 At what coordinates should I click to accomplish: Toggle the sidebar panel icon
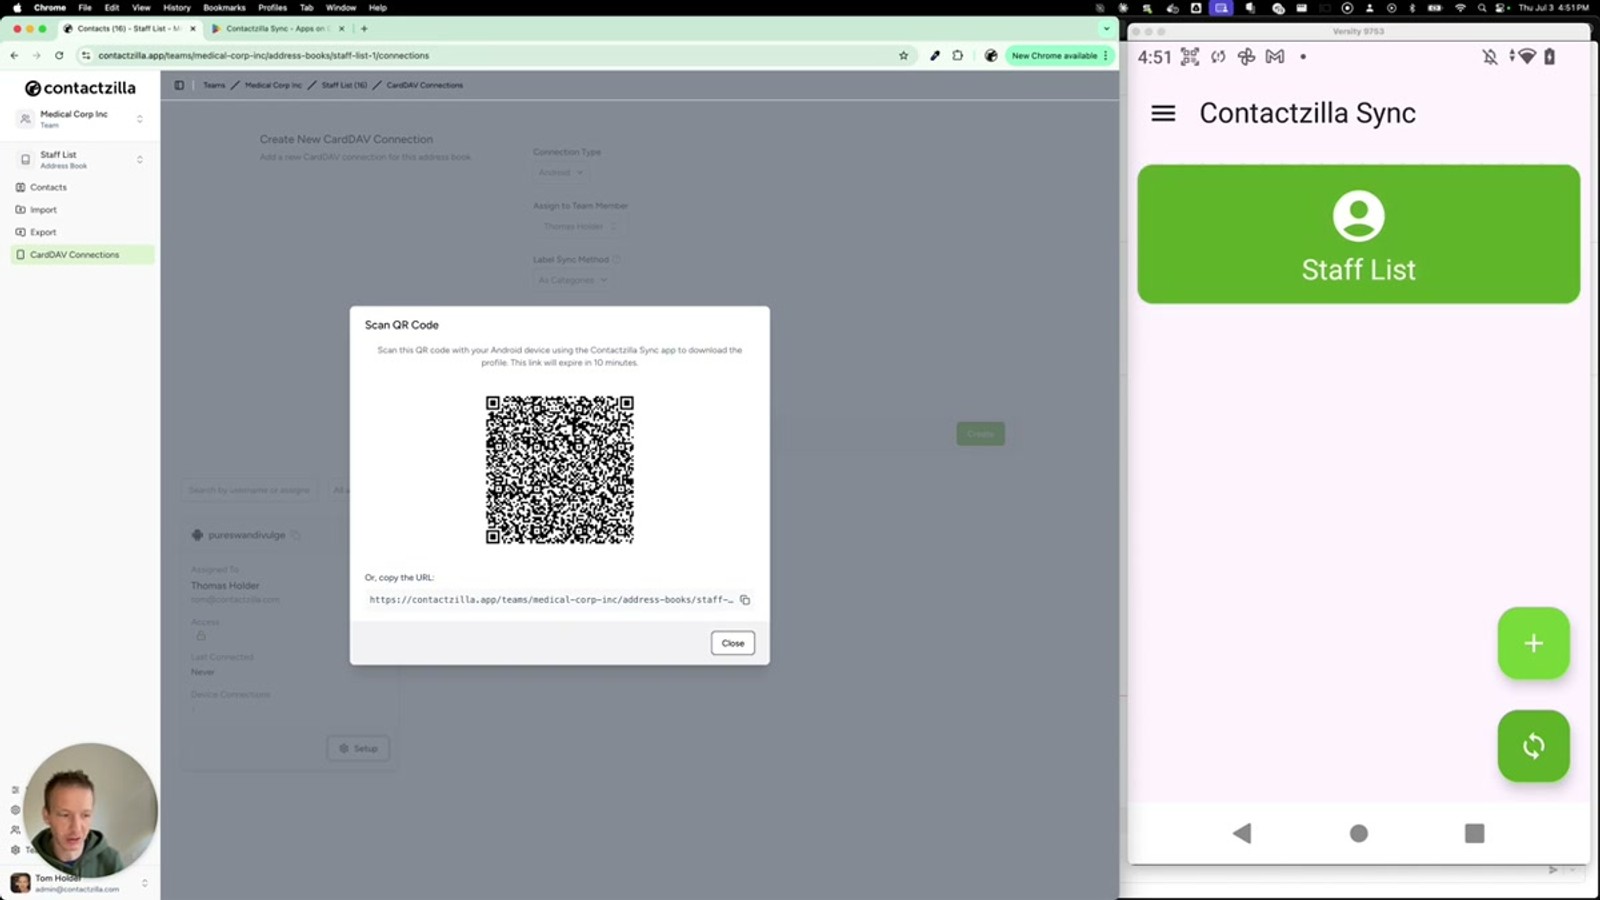179,85
